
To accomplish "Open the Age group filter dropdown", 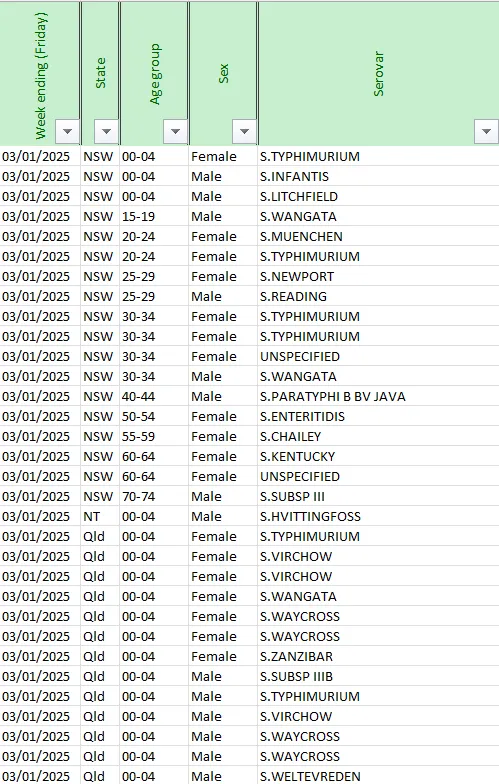I will click(x=175, y=132).
